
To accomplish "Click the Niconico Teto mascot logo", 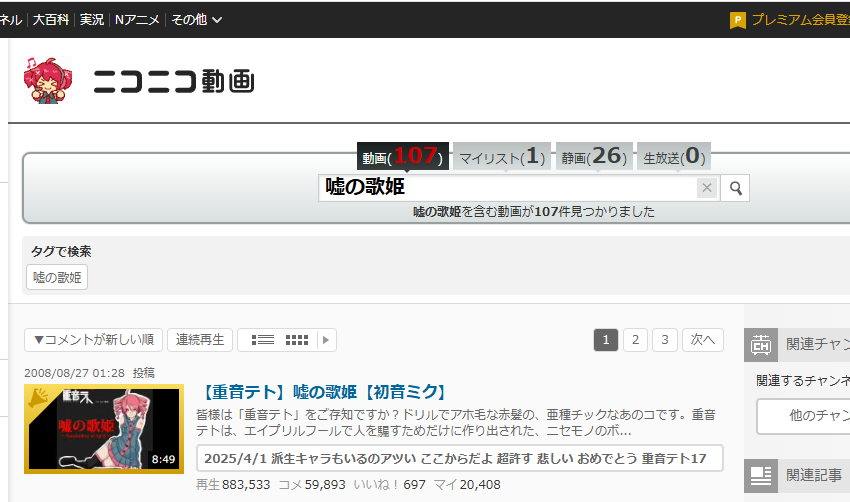I will pos(48,80).
